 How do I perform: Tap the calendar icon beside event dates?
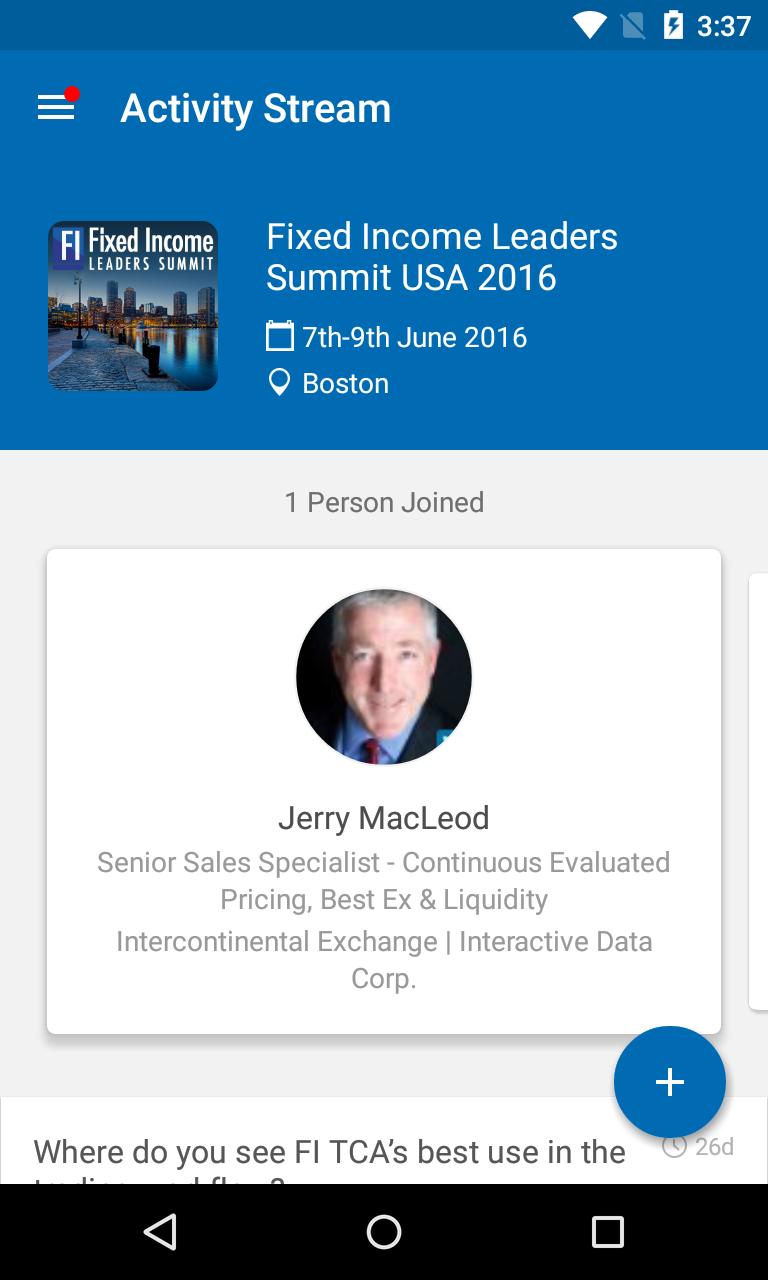[x=280, y=336]
